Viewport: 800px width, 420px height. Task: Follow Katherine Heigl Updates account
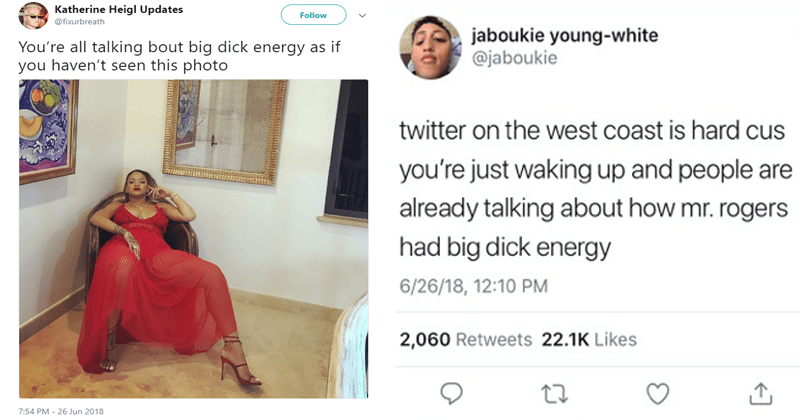[x=313, y=15]
